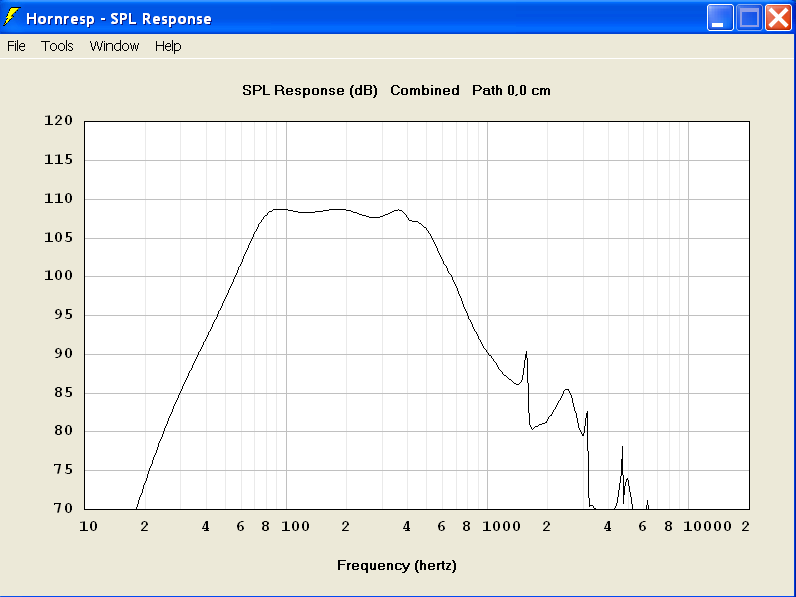Click the 90 dB y-axis label

tap(63, 353)
